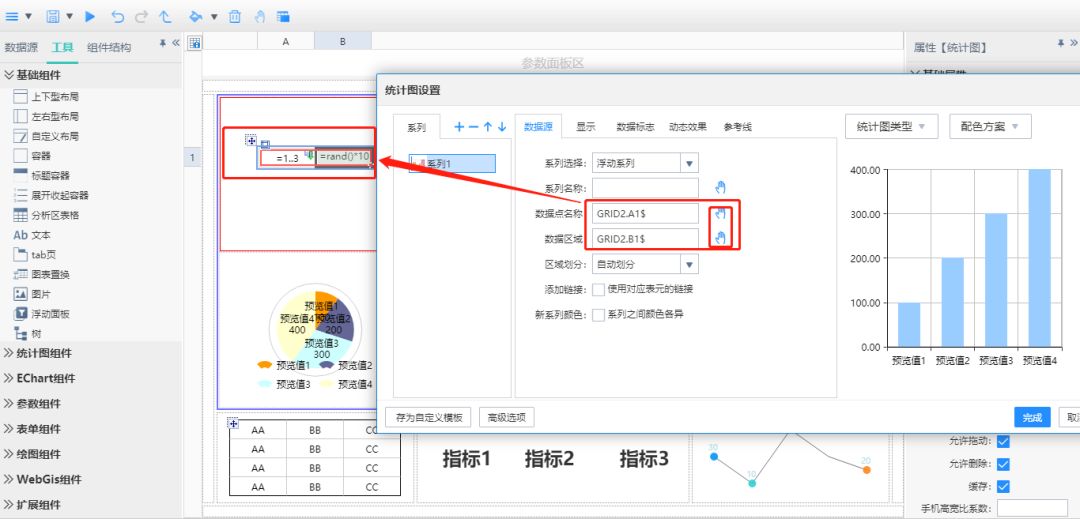Click the Undo arrow icon
Viewport: 1080px width, 519px height.
click(x=118, y=16)
